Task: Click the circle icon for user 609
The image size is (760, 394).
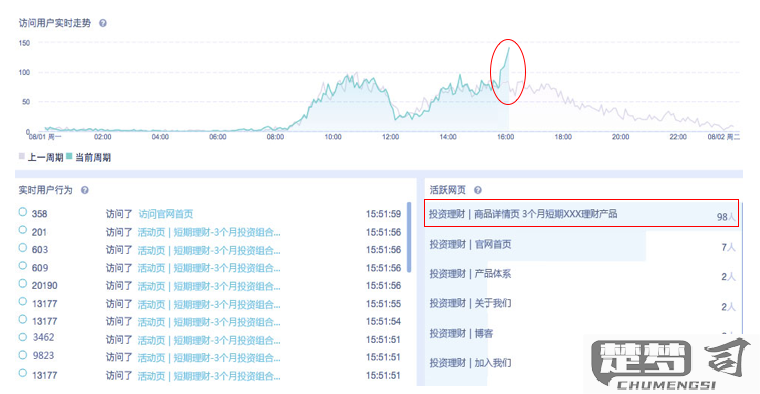Action: pos(22,266)
